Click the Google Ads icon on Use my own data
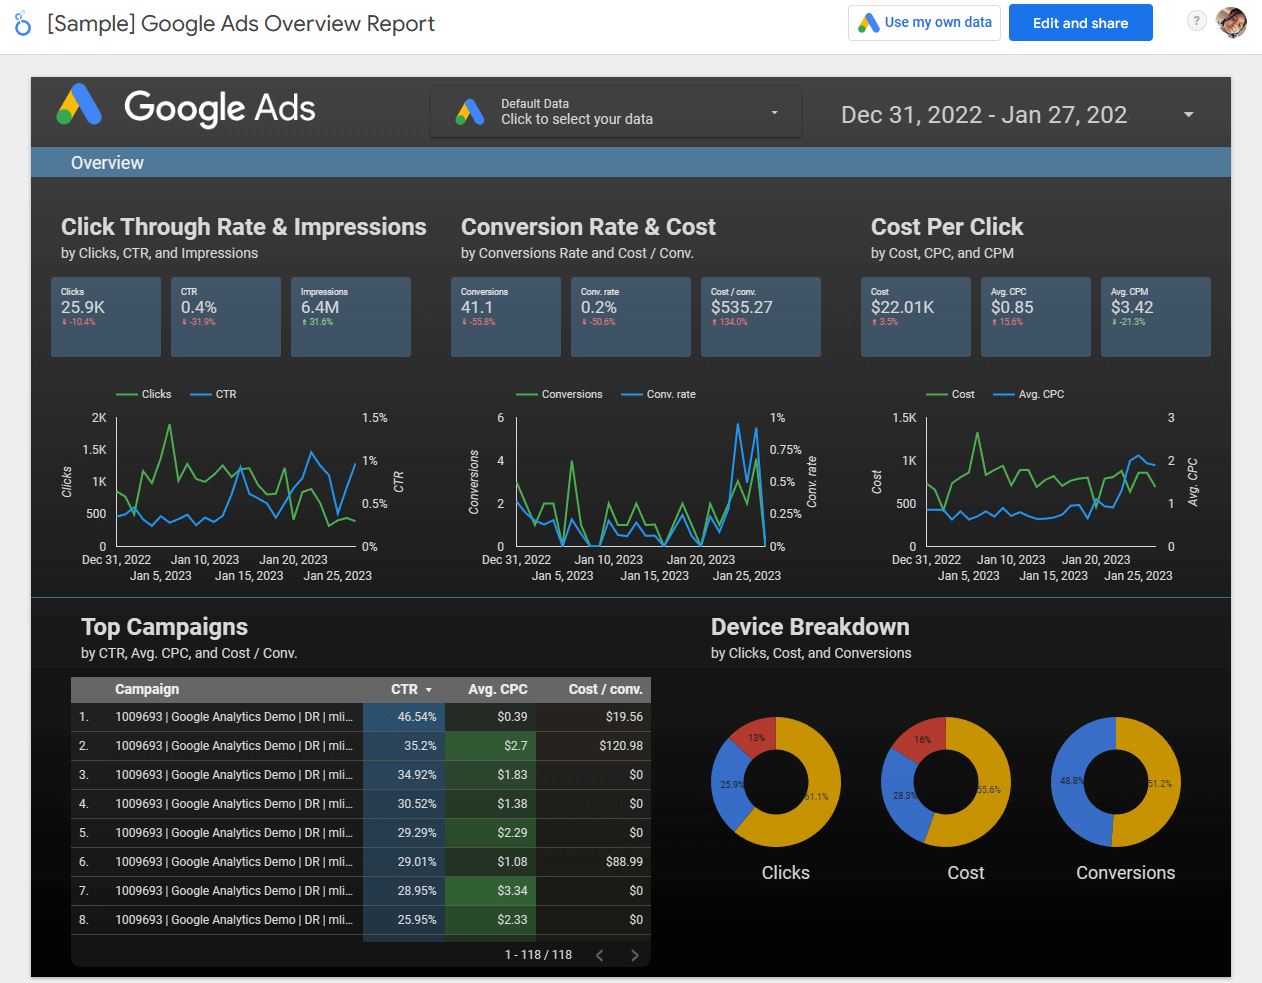 [868, 23]
